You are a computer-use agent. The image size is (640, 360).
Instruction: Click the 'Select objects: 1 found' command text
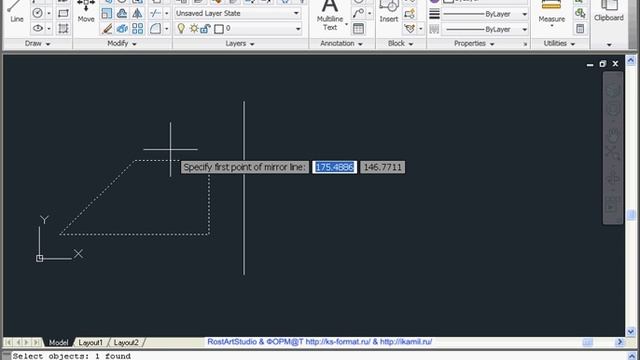pos(72,356)
